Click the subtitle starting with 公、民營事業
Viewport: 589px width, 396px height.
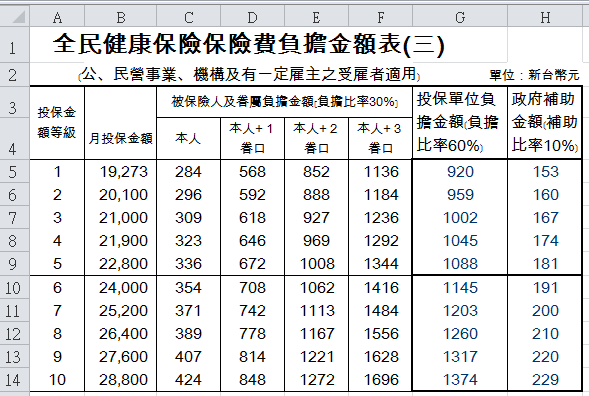[249, 74]
